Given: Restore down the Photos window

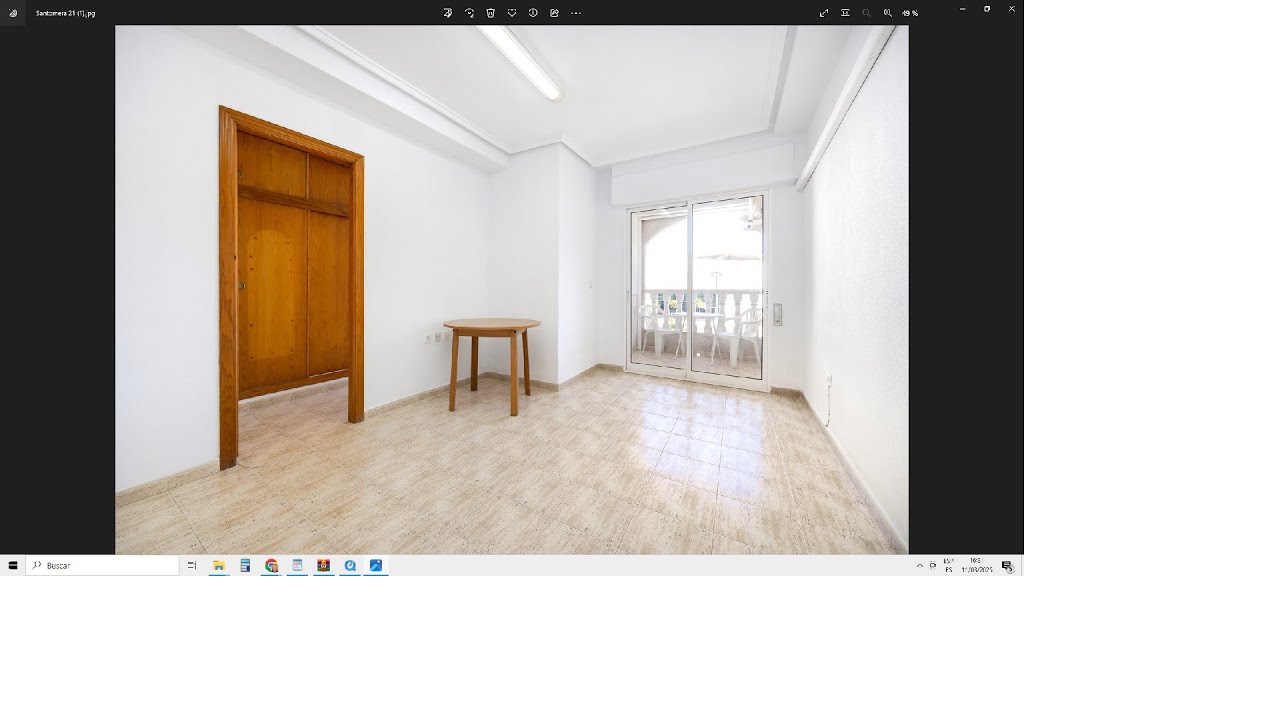Looking at the screenshot, I should (987, 9).
